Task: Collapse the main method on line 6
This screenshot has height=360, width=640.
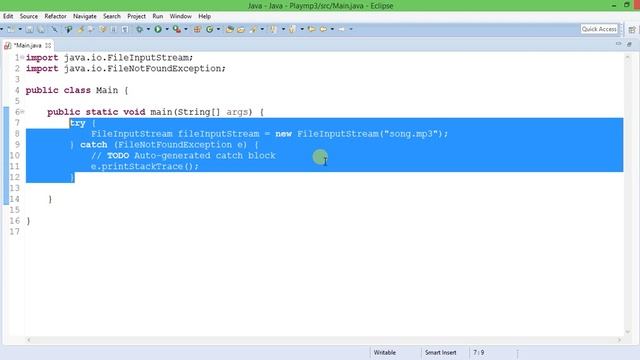Action: [x=22, y=112]
